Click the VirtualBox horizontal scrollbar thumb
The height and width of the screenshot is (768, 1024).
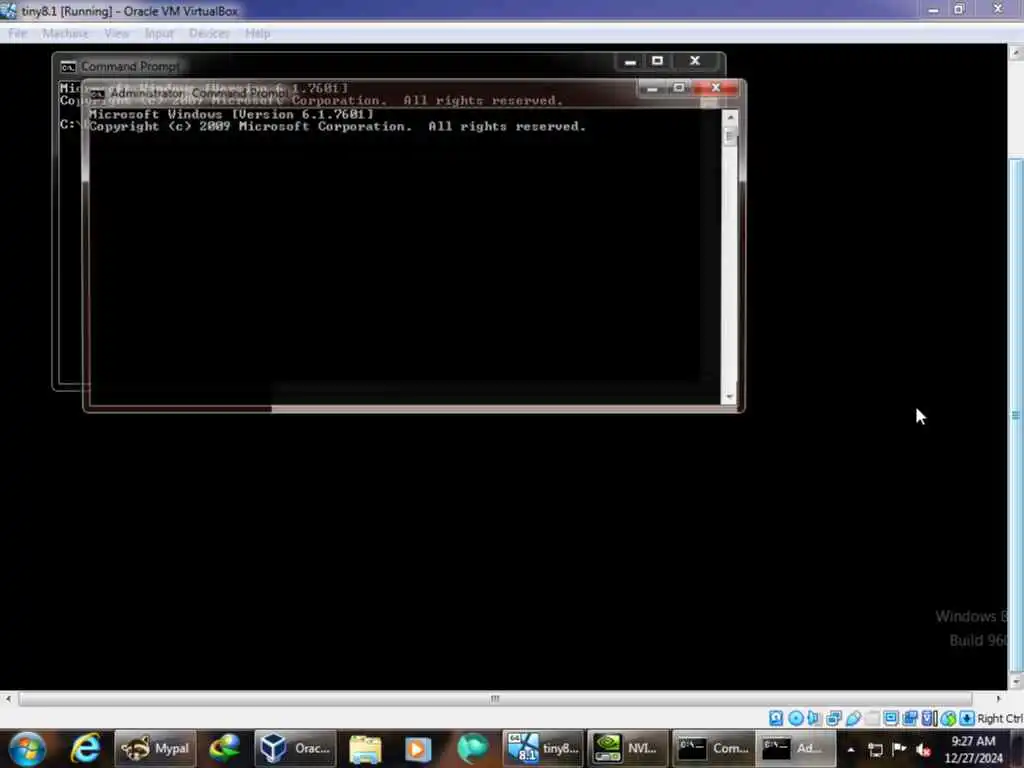point(496,699)
